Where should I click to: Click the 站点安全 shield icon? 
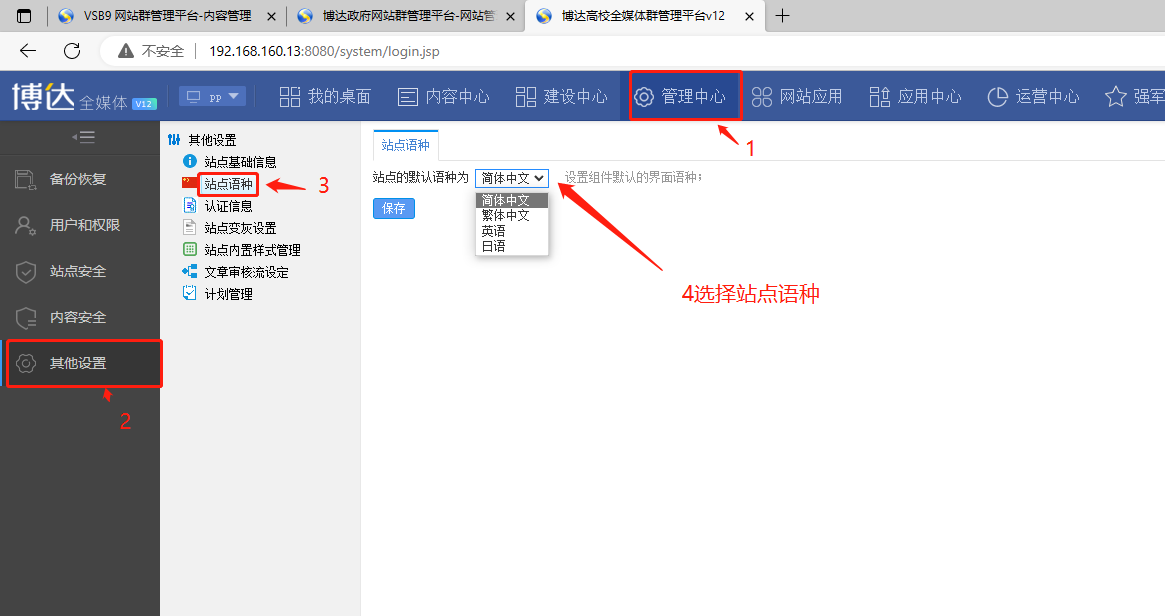pyautogui.click(x=25, y=271)
